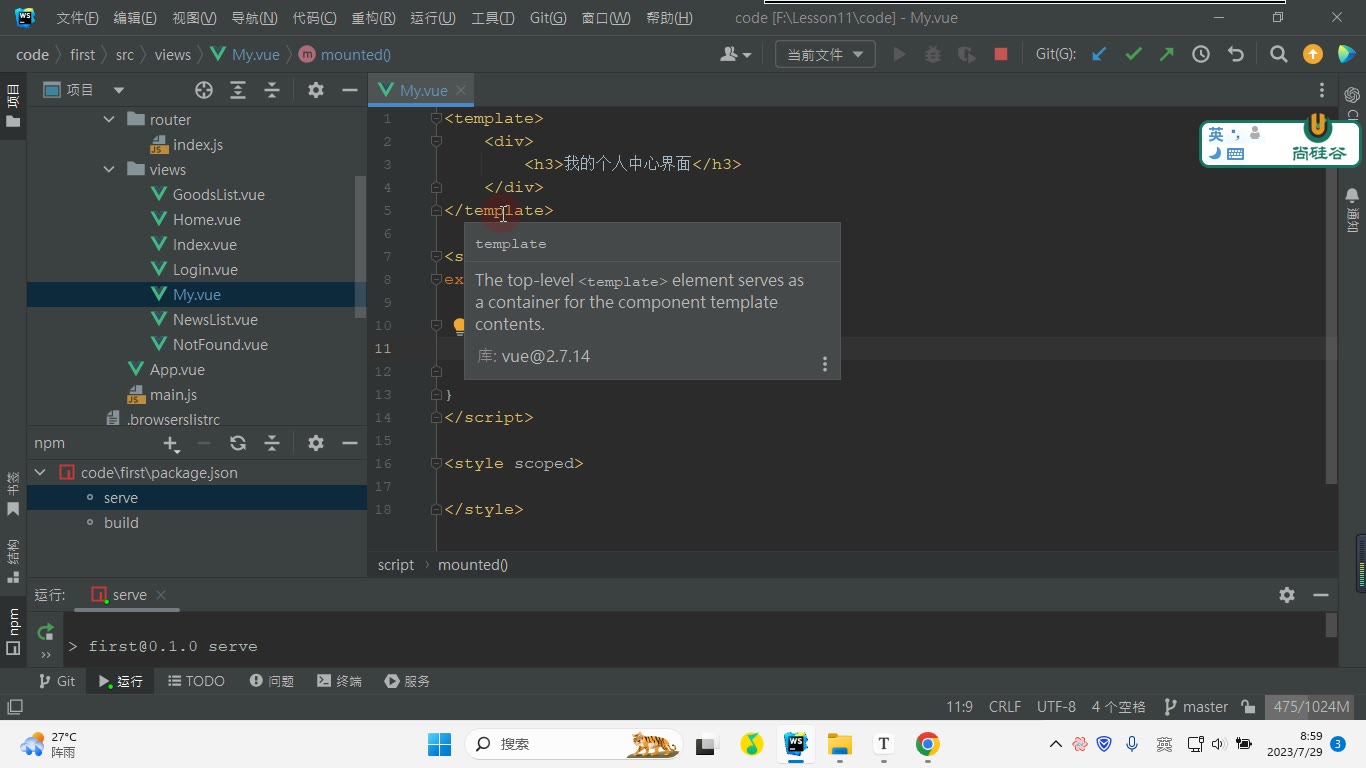The height and width of the screenshot is (768, 1366).
Task: Click master branch in status bar
Action: click(x=1196, y=707)
